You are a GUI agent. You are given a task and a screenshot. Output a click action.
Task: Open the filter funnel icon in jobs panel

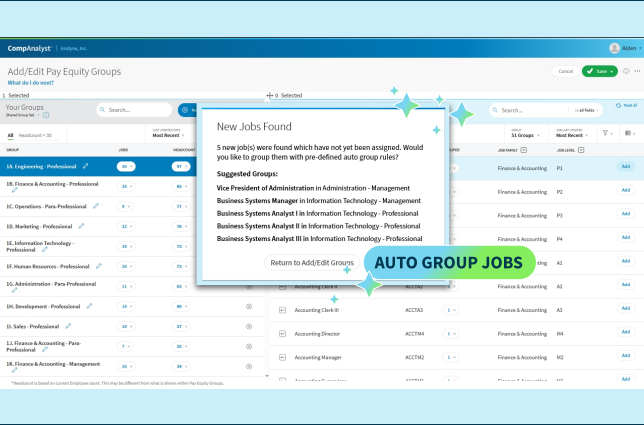coord(607,133)
